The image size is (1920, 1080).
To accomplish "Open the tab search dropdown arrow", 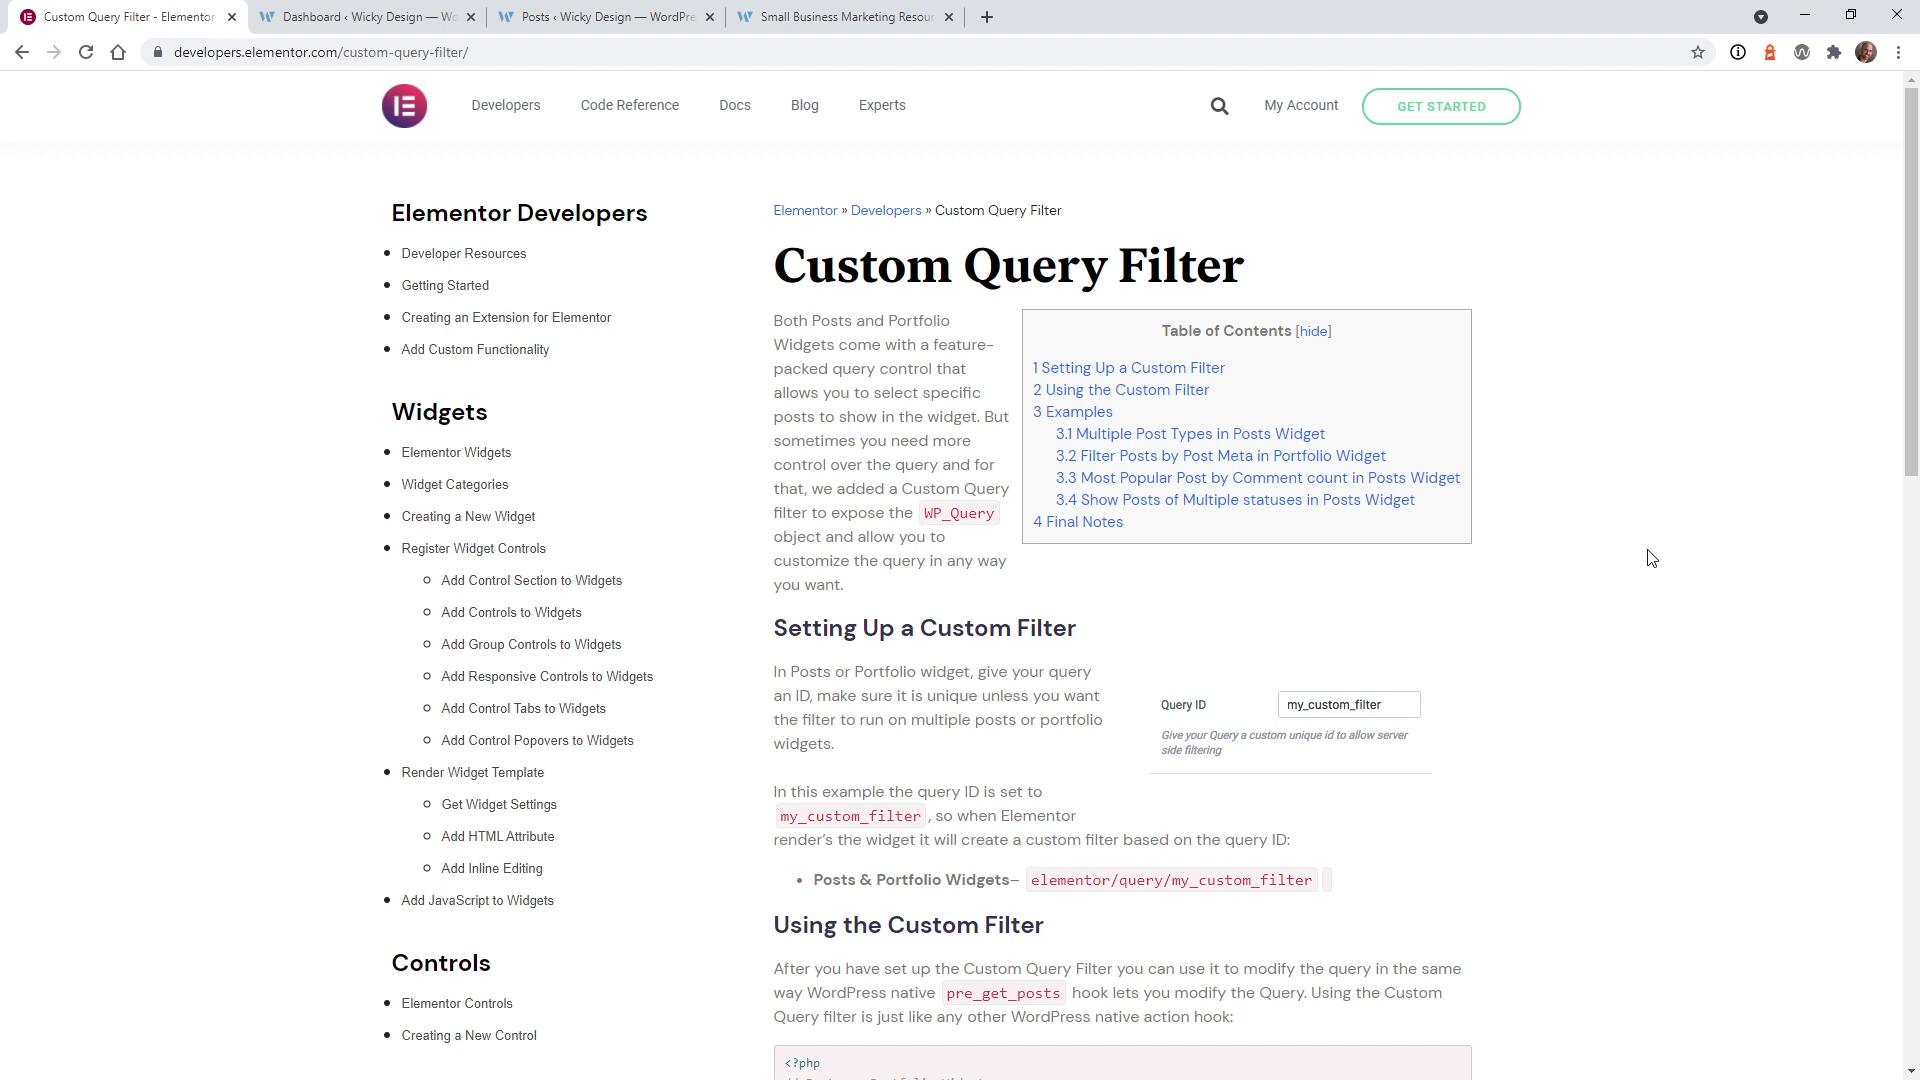I will coord(1761,17).
